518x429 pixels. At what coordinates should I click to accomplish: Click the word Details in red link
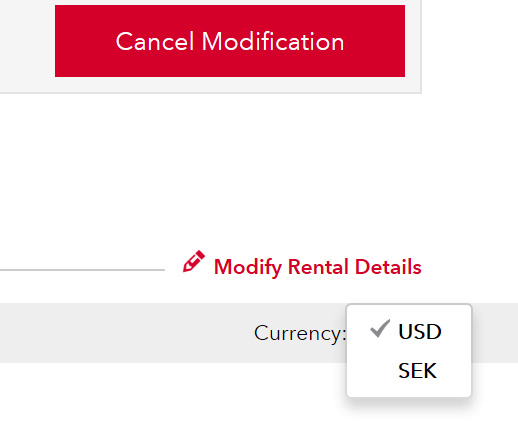[388, 267]
